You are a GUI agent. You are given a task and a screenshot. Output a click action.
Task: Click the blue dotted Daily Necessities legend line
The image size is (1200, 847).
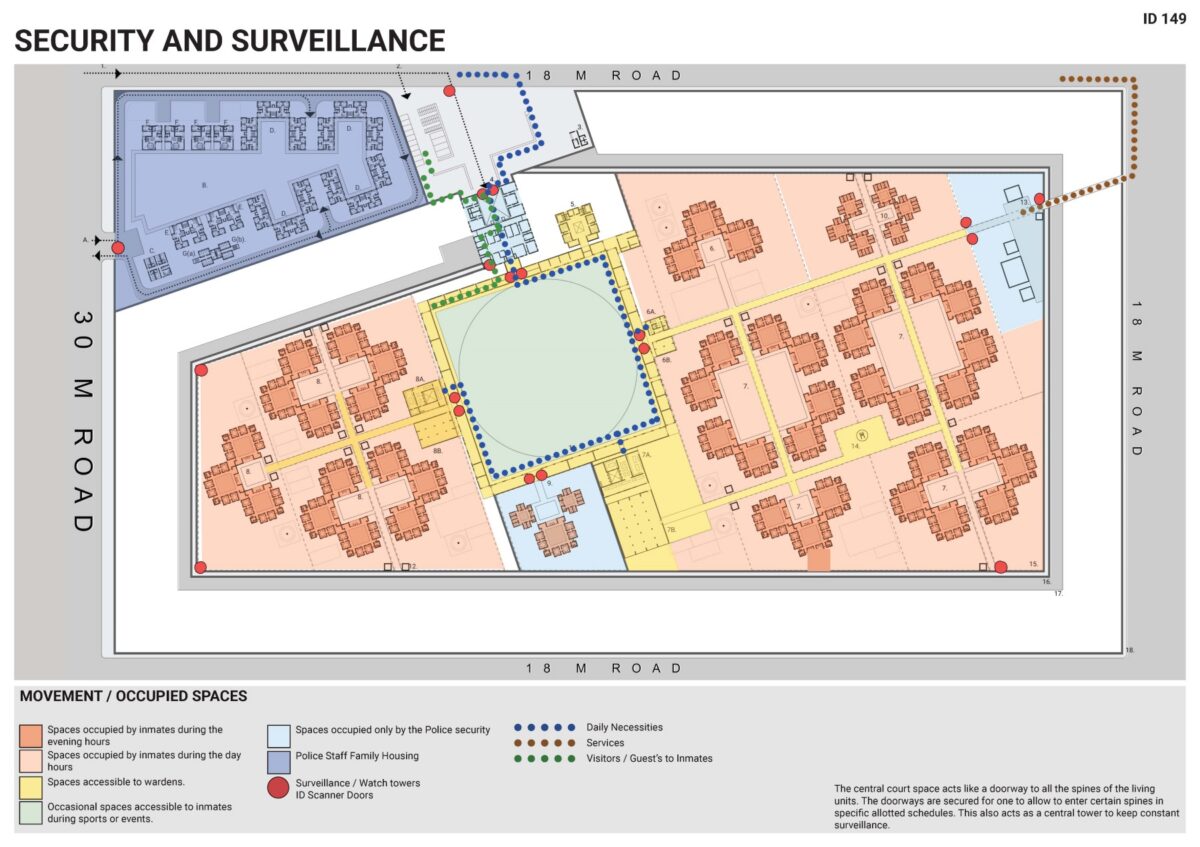click(545, 728)
